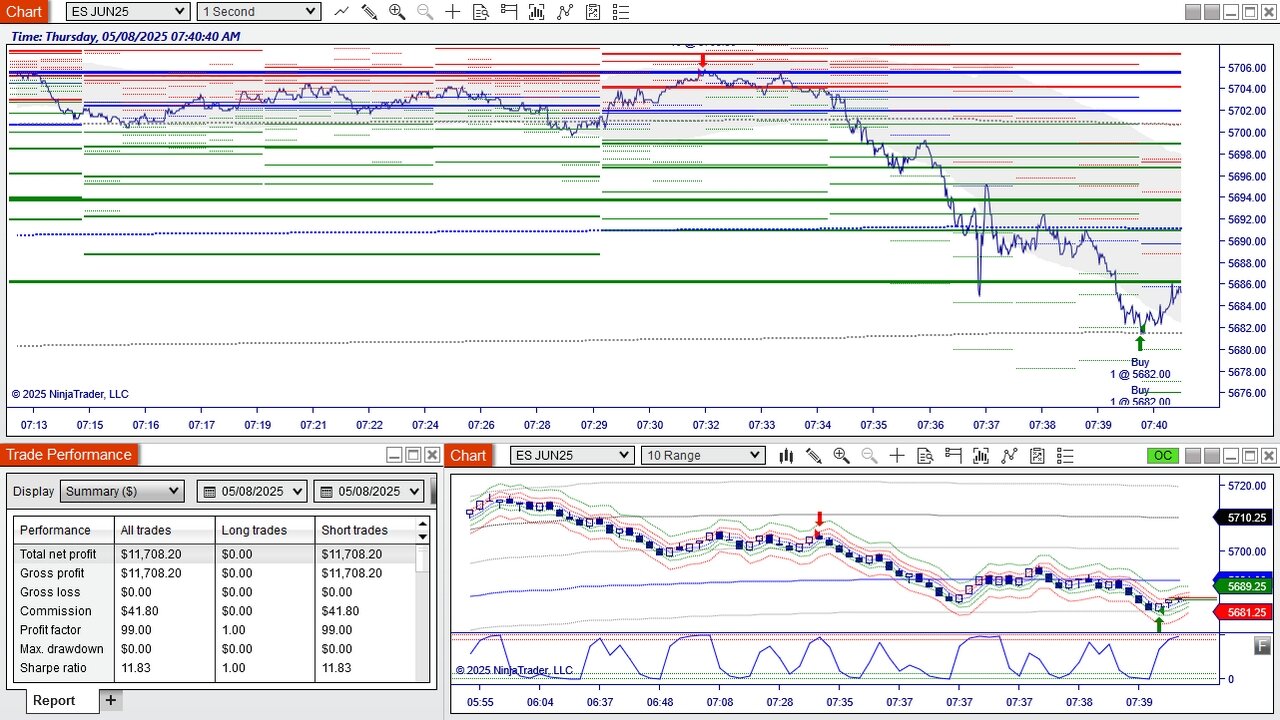Click red sell arrow on the 10 Range chart
1280x720 pixels.
(820, 519)
